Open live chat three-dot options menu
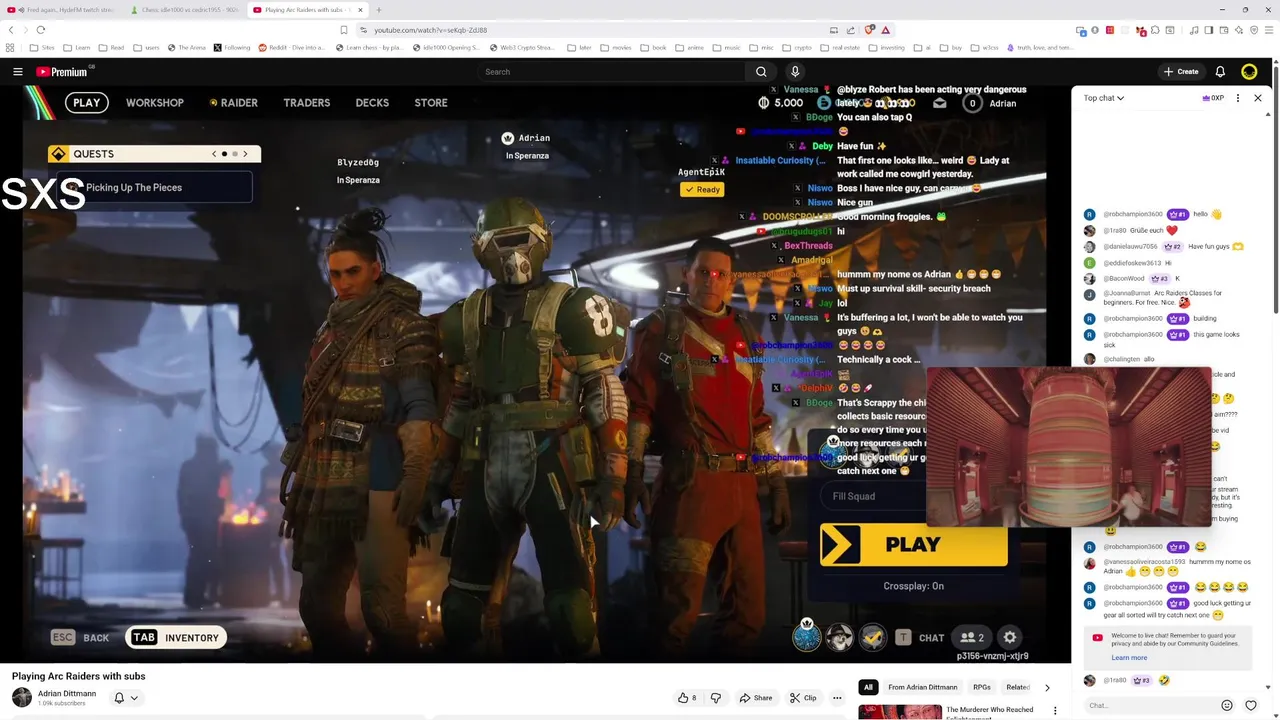The height and width of the screenshot is (720, 1280). coord(1238,98)
